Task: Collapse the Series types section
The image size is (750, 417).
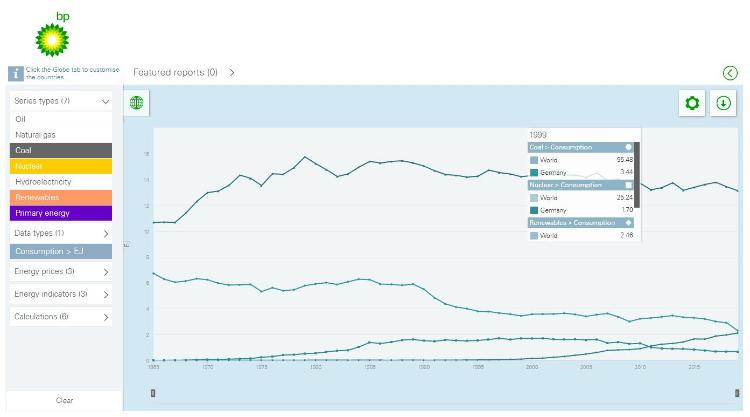Action: (x=105, y=101)
